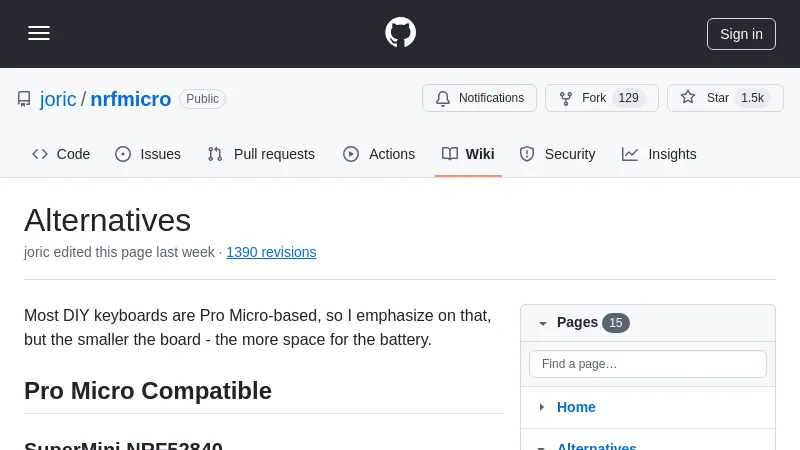The image size is (800, 450).
Task: Open the joric owner profile link
Action: coord(58,99)
